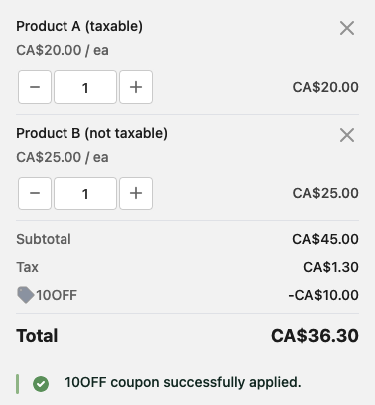Click the Product A (taxable) title
The image size is (375, 405).
click(x=79, y=26)
